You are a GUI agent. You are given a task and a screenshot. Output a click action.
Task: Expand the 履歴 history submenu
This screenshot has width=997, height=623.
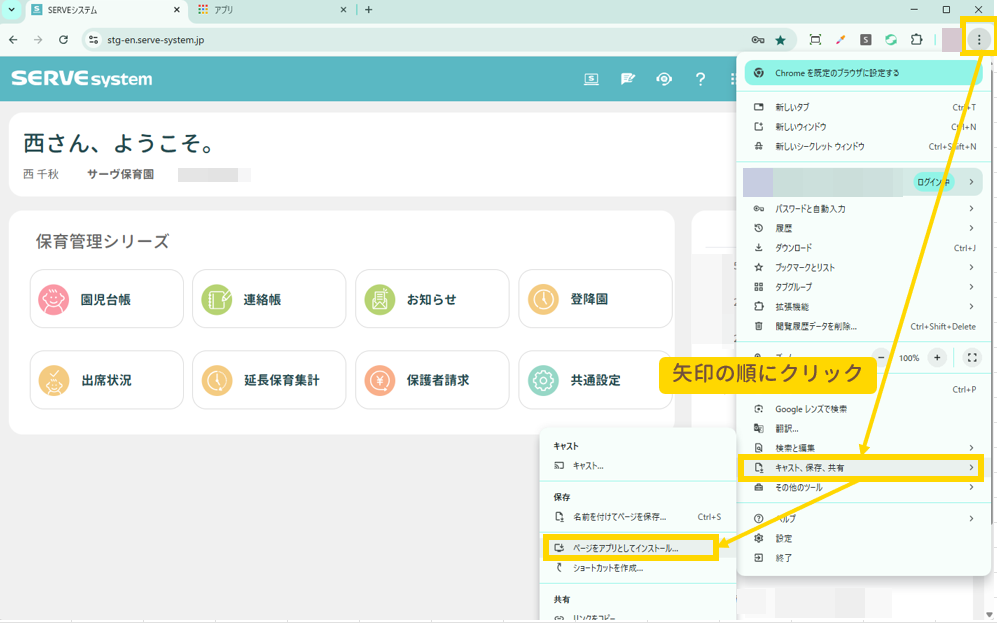[x=860, y=228]
